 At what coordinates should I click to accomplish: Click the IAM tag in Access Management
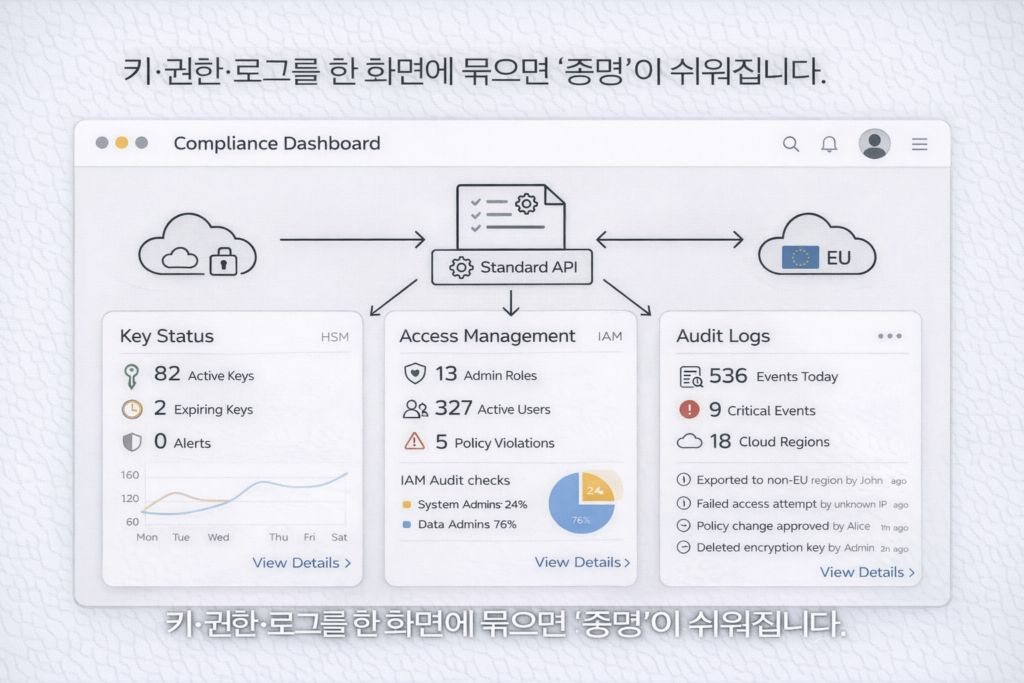coord(610,336)
